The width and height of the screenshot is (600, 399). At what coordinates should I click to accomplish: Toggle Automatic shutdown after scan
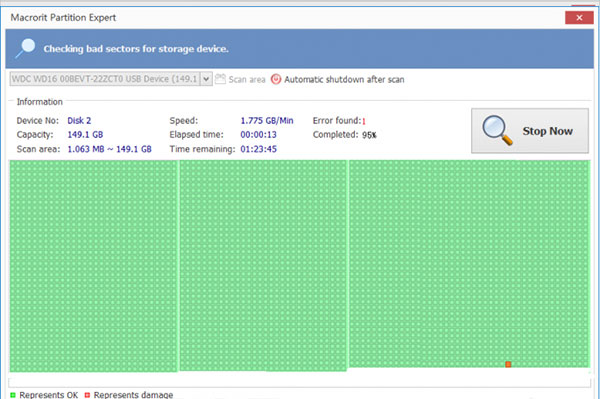pos(344,80)
